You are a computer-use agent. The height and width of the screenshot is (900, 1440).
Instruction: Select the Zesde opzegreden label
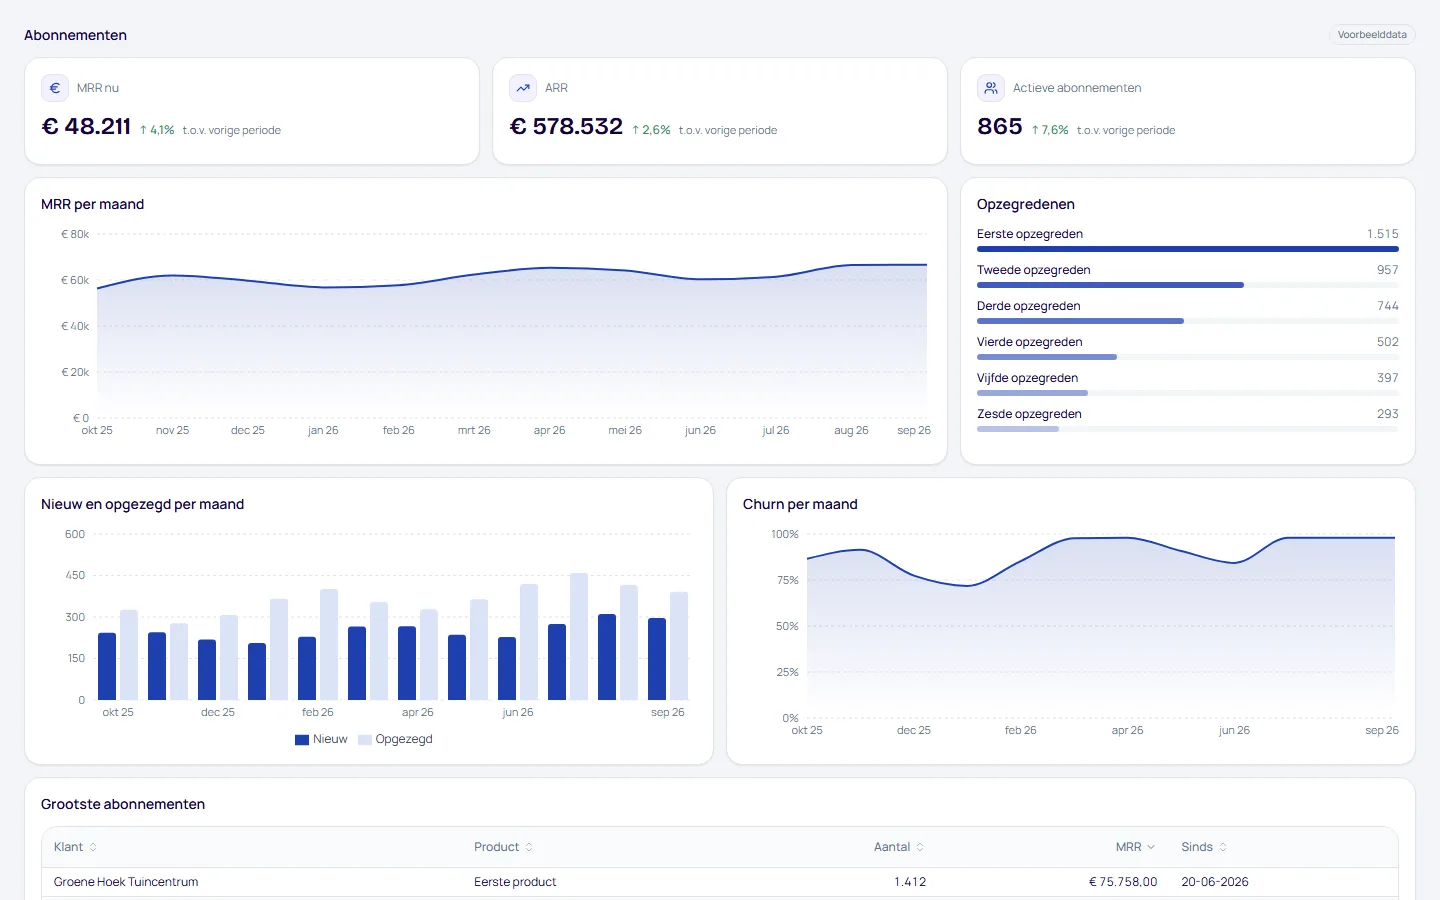coord(1029,414)
